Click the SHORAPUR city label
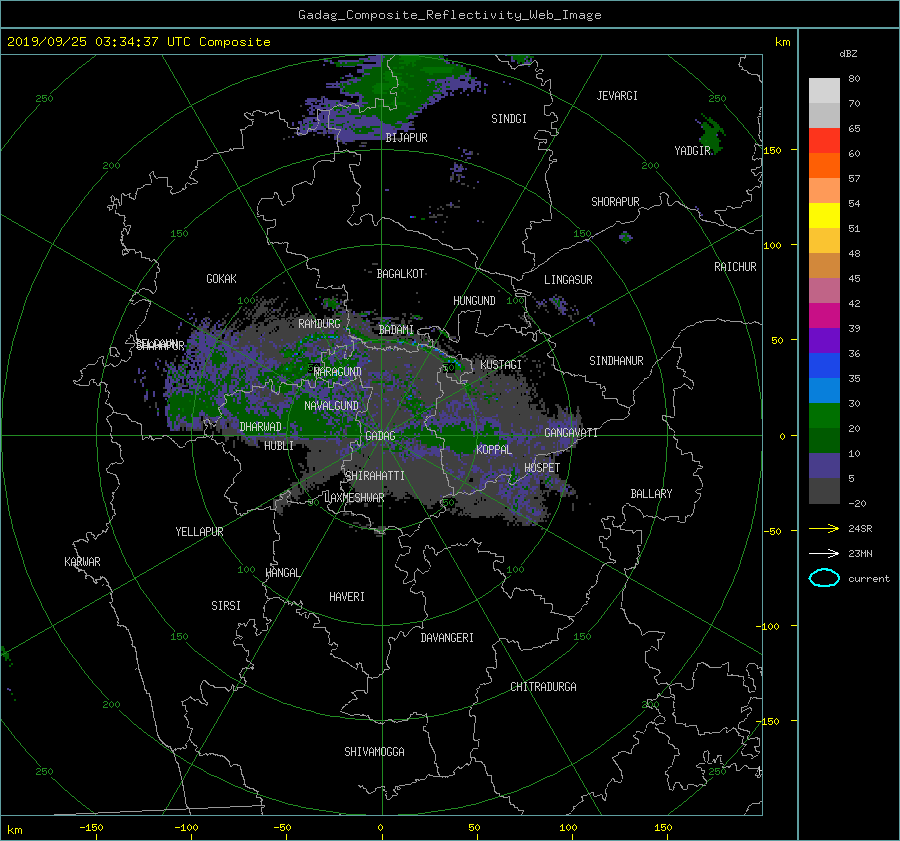This screenshot has height=841, width=900. [x=615, y=202]
